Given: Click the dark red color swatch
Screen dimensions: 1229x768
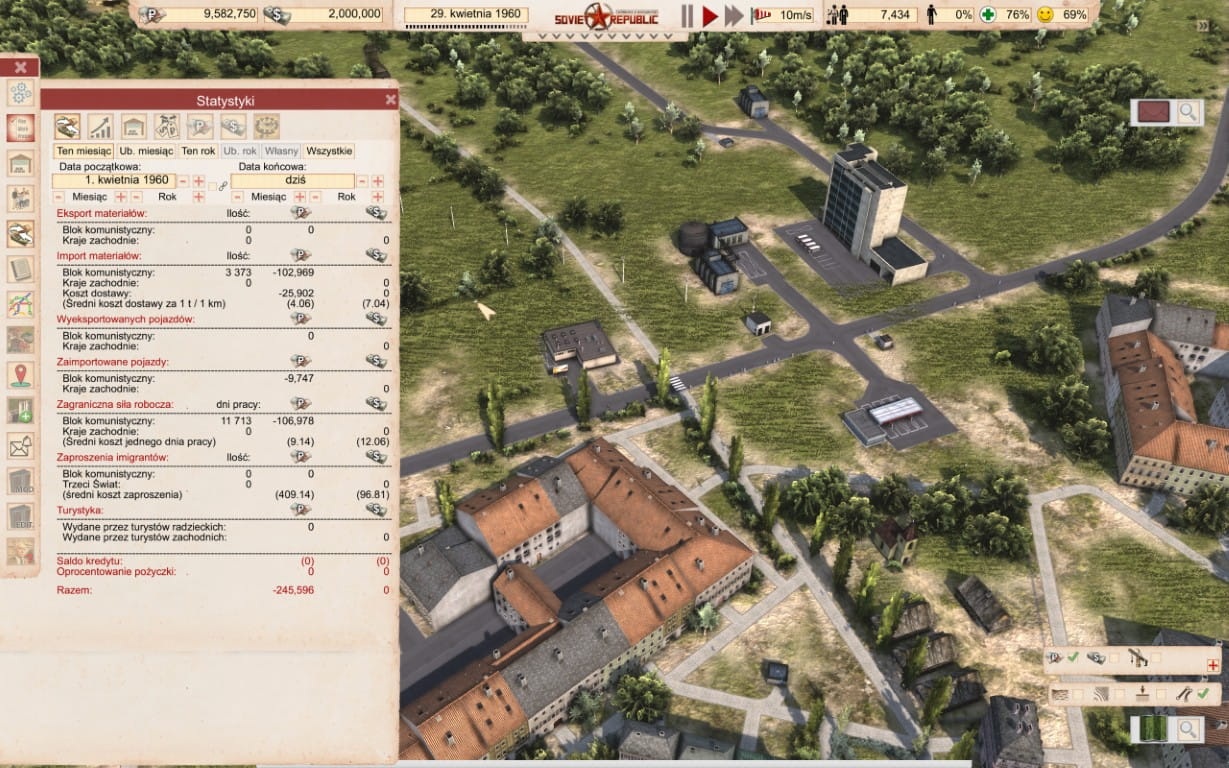Looking at the screenshot, I should (x=1153, y=112).
